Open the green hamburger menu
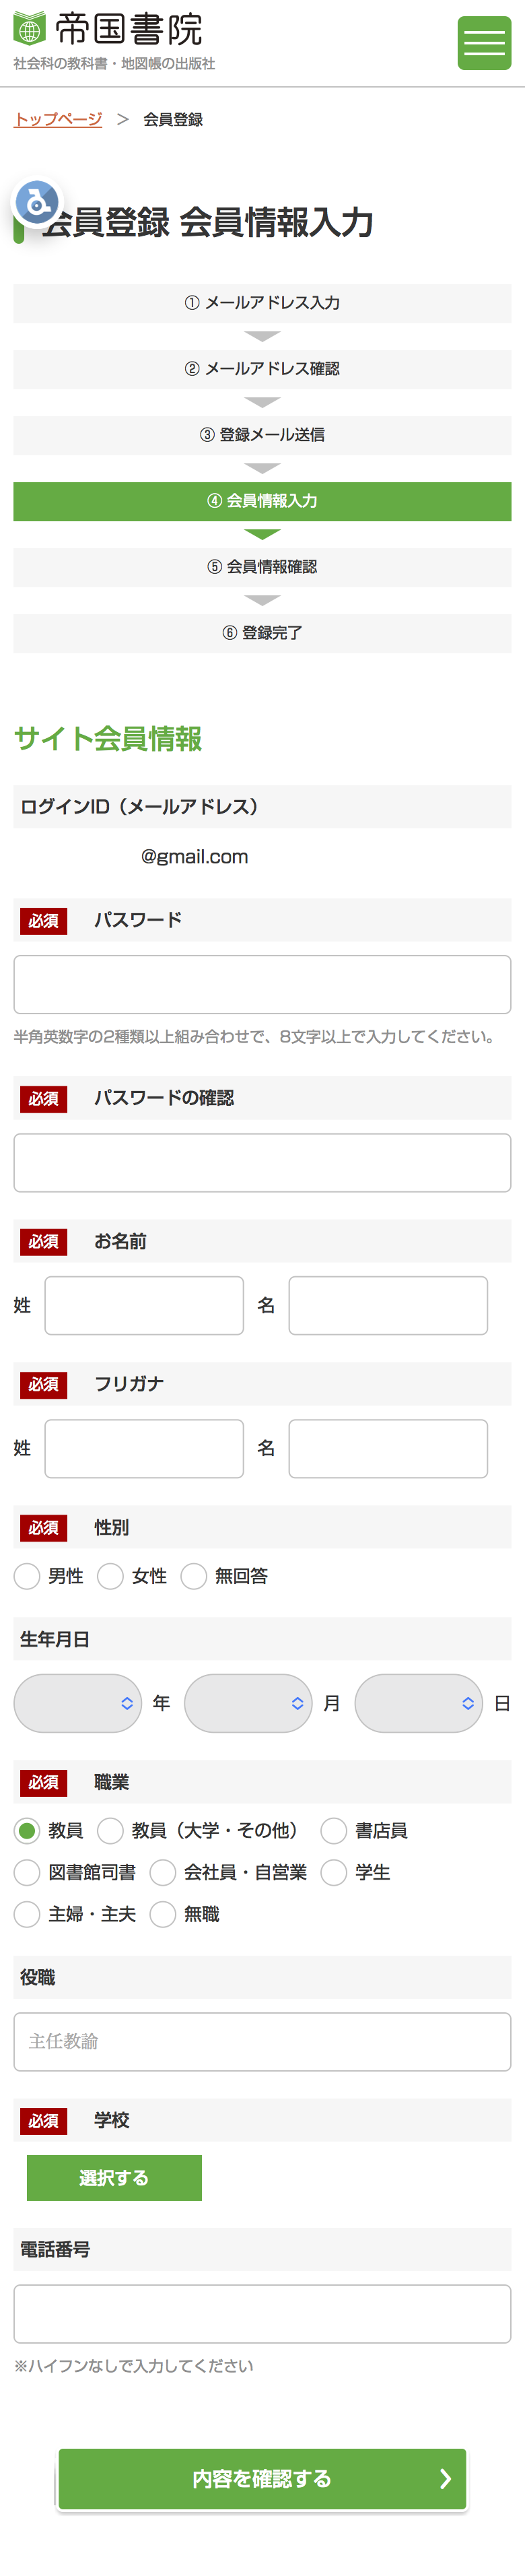 tap(484, 43)
